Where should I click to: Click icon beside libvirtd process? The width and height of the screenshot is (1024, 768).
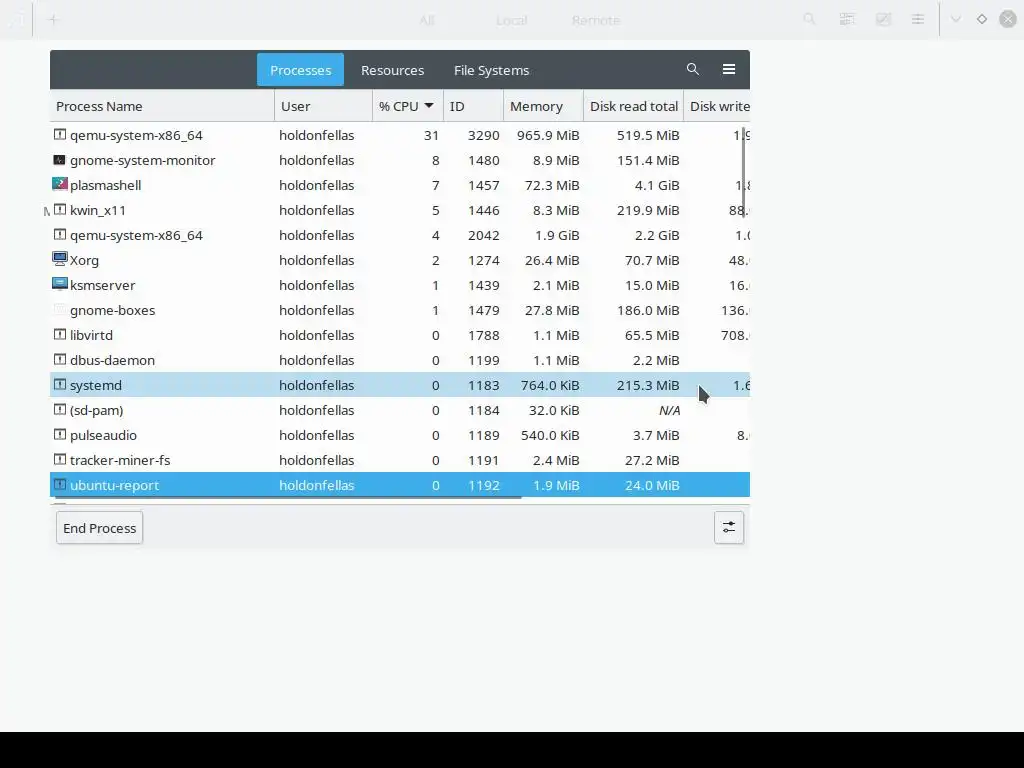(59, 334)
